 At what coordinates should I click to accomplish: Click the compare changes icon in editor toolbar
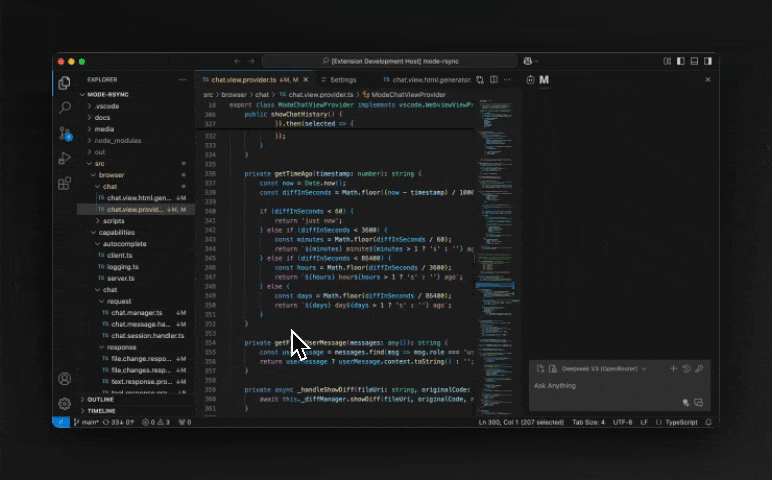click(x=480, y=80)
